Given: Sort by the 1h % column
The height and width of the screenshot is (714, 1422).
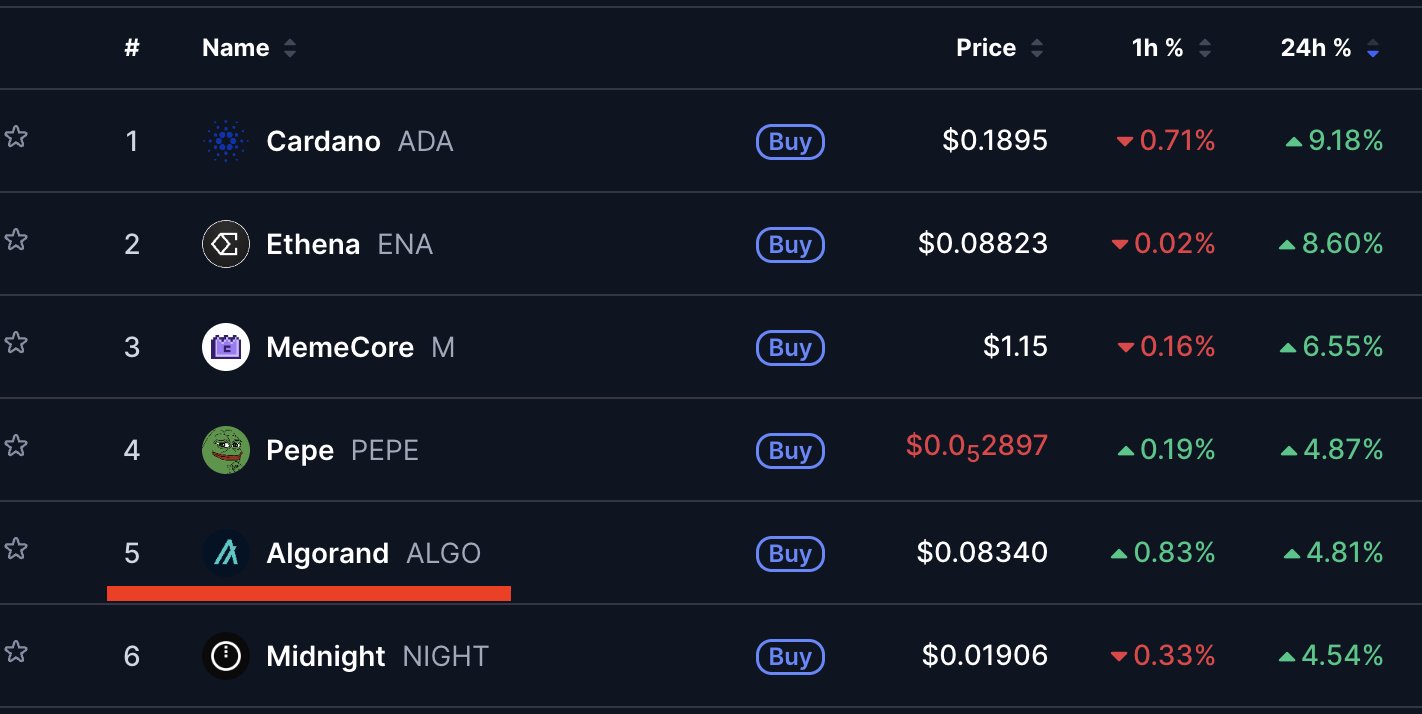Looking at the screenshot, I should click(x=1172, y=48).
